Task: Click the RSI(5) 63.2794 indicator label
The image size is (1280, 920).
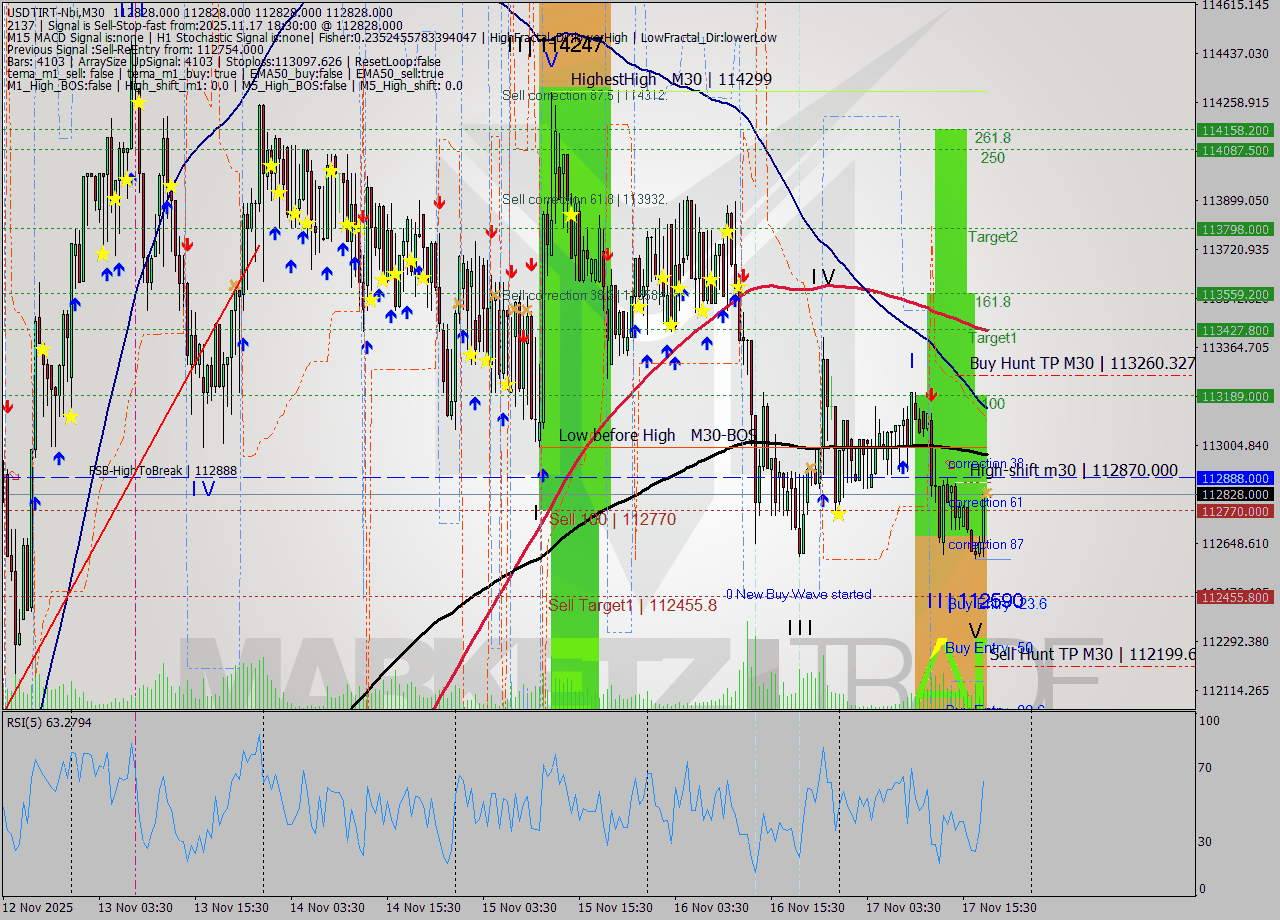Action: (48, 722)
